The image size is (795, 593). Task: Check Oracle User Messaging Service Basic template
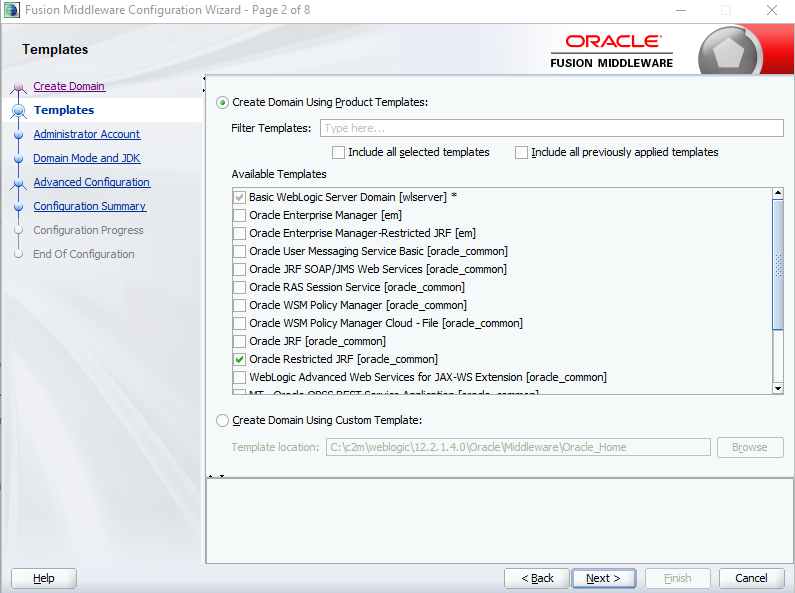[239, 251]
